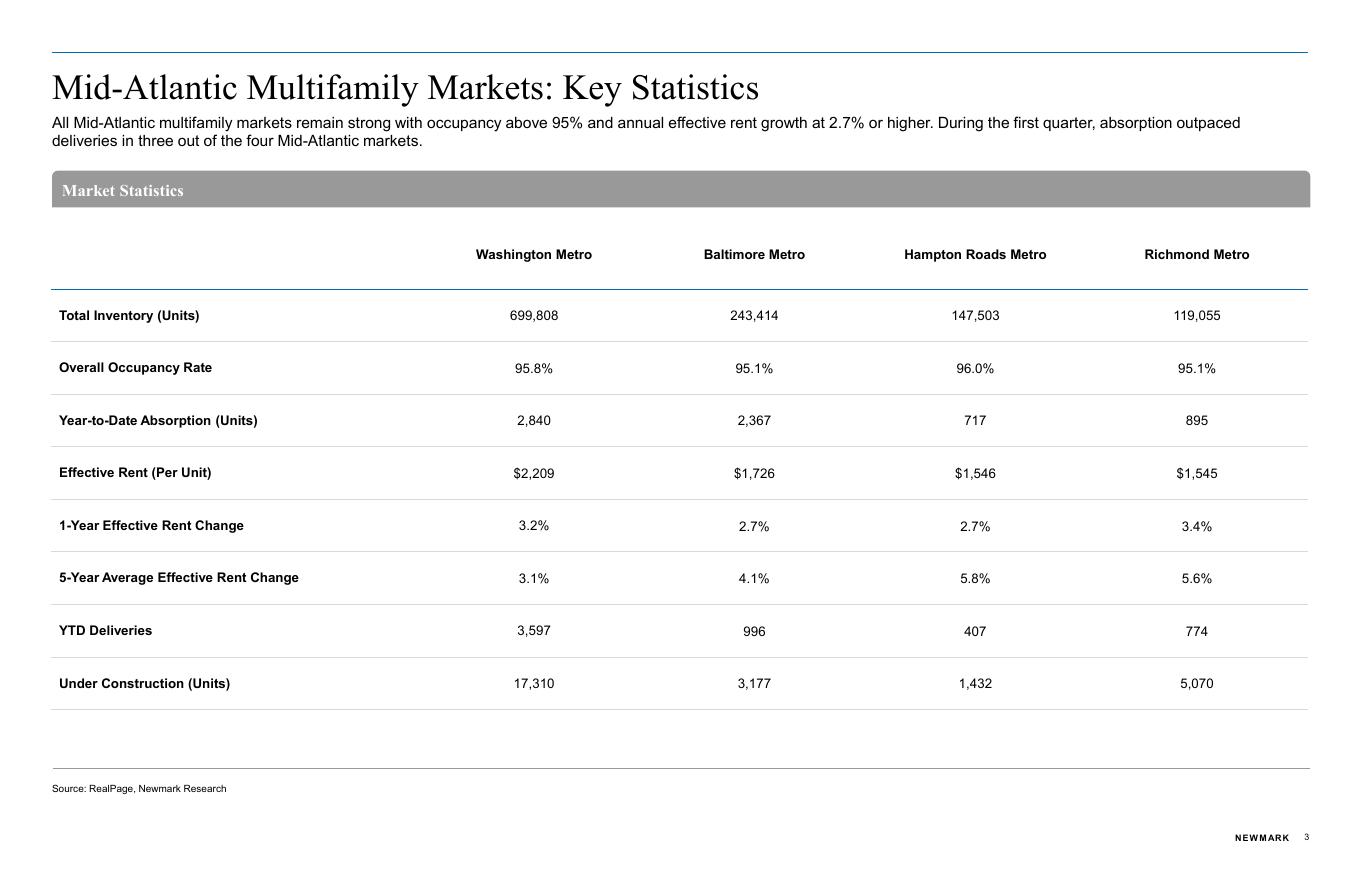Select the "YTD Deliveries" row label
Screen dimensions: 1360x880
coord(105,631)
